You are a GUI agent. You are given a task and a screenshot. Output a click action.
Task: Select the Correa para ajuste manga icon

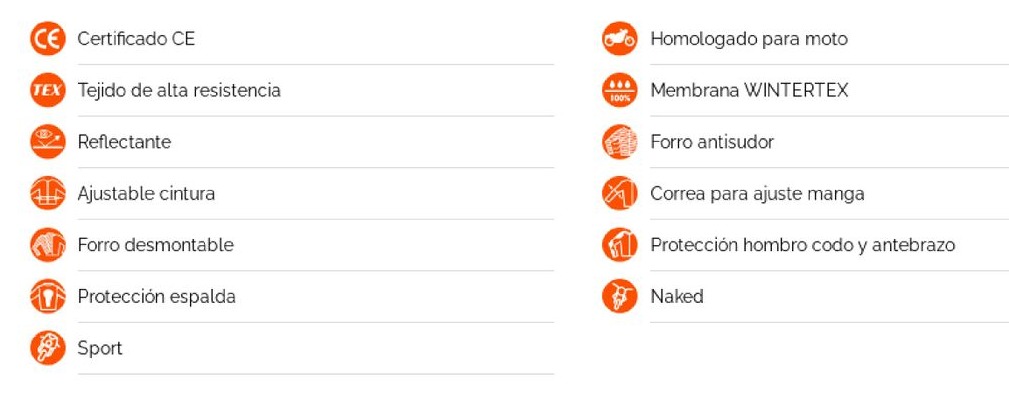(620, 193)
